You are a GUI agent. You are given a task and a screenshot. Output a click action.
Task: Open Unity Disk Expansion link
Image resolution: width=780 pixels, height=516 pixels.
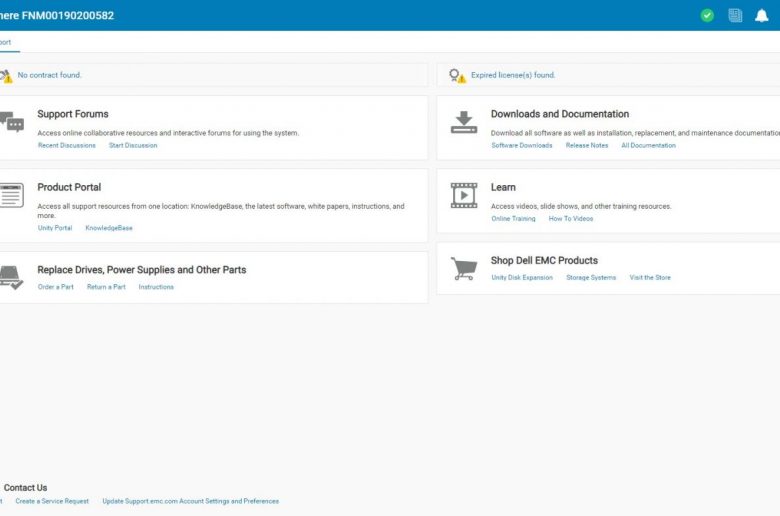pos(522,278)
